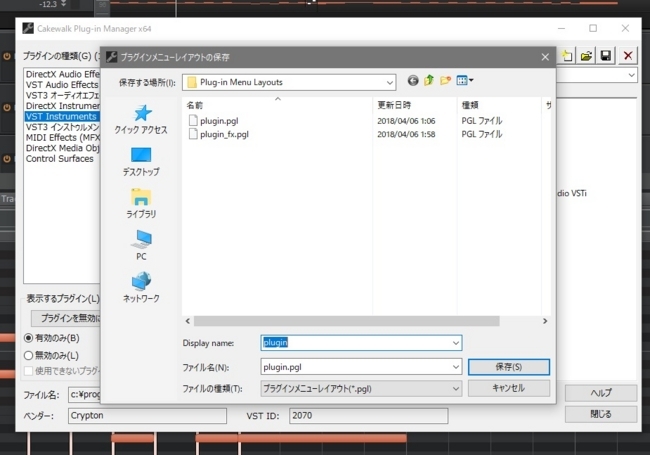Screen dimensions: 650x455
Task: Select DirectX Instruments category
Action: [x=62, y=106]
